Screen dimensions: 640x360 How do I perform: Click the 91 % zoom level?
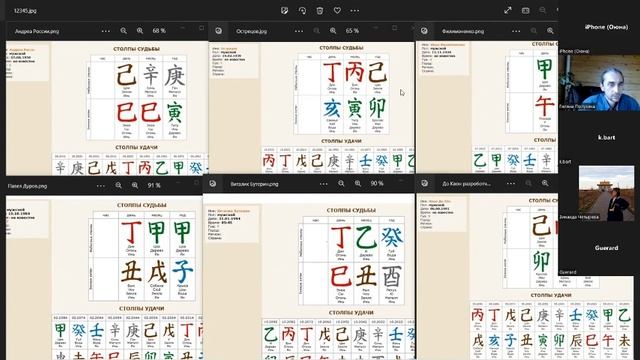point(154,185)
